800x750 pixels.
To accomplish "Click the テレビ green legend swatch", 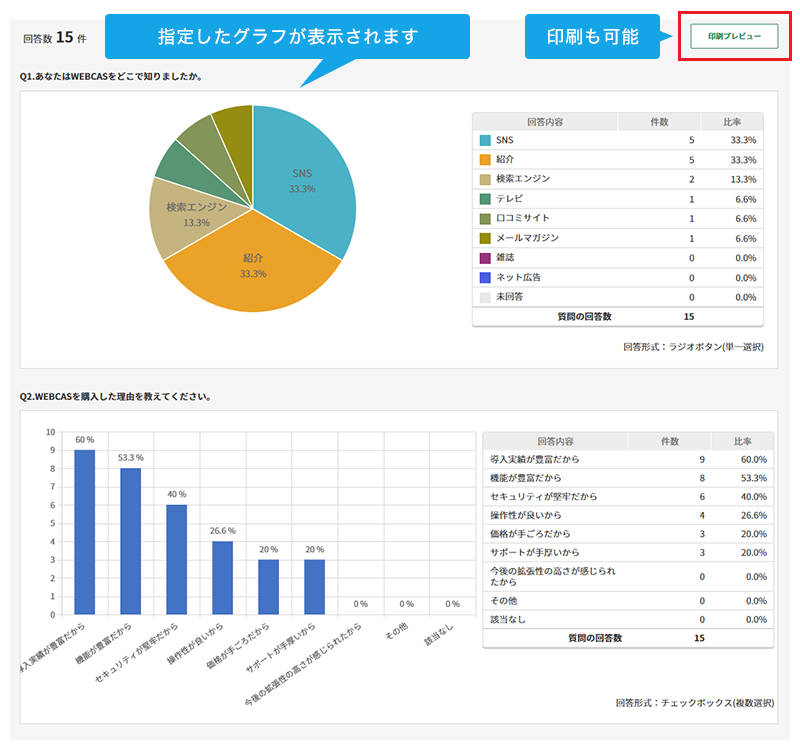I will [485, 199].
